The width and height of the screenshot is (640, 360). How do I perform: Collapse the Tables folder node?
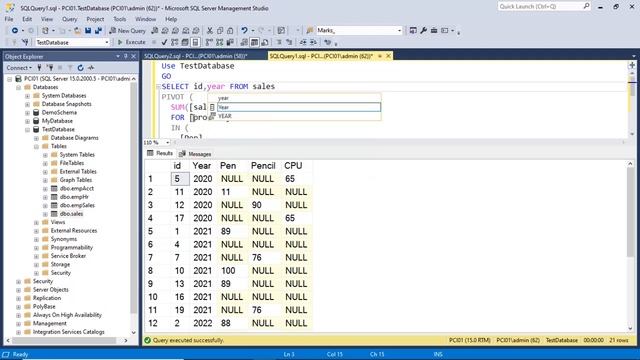tap(36, 146)
